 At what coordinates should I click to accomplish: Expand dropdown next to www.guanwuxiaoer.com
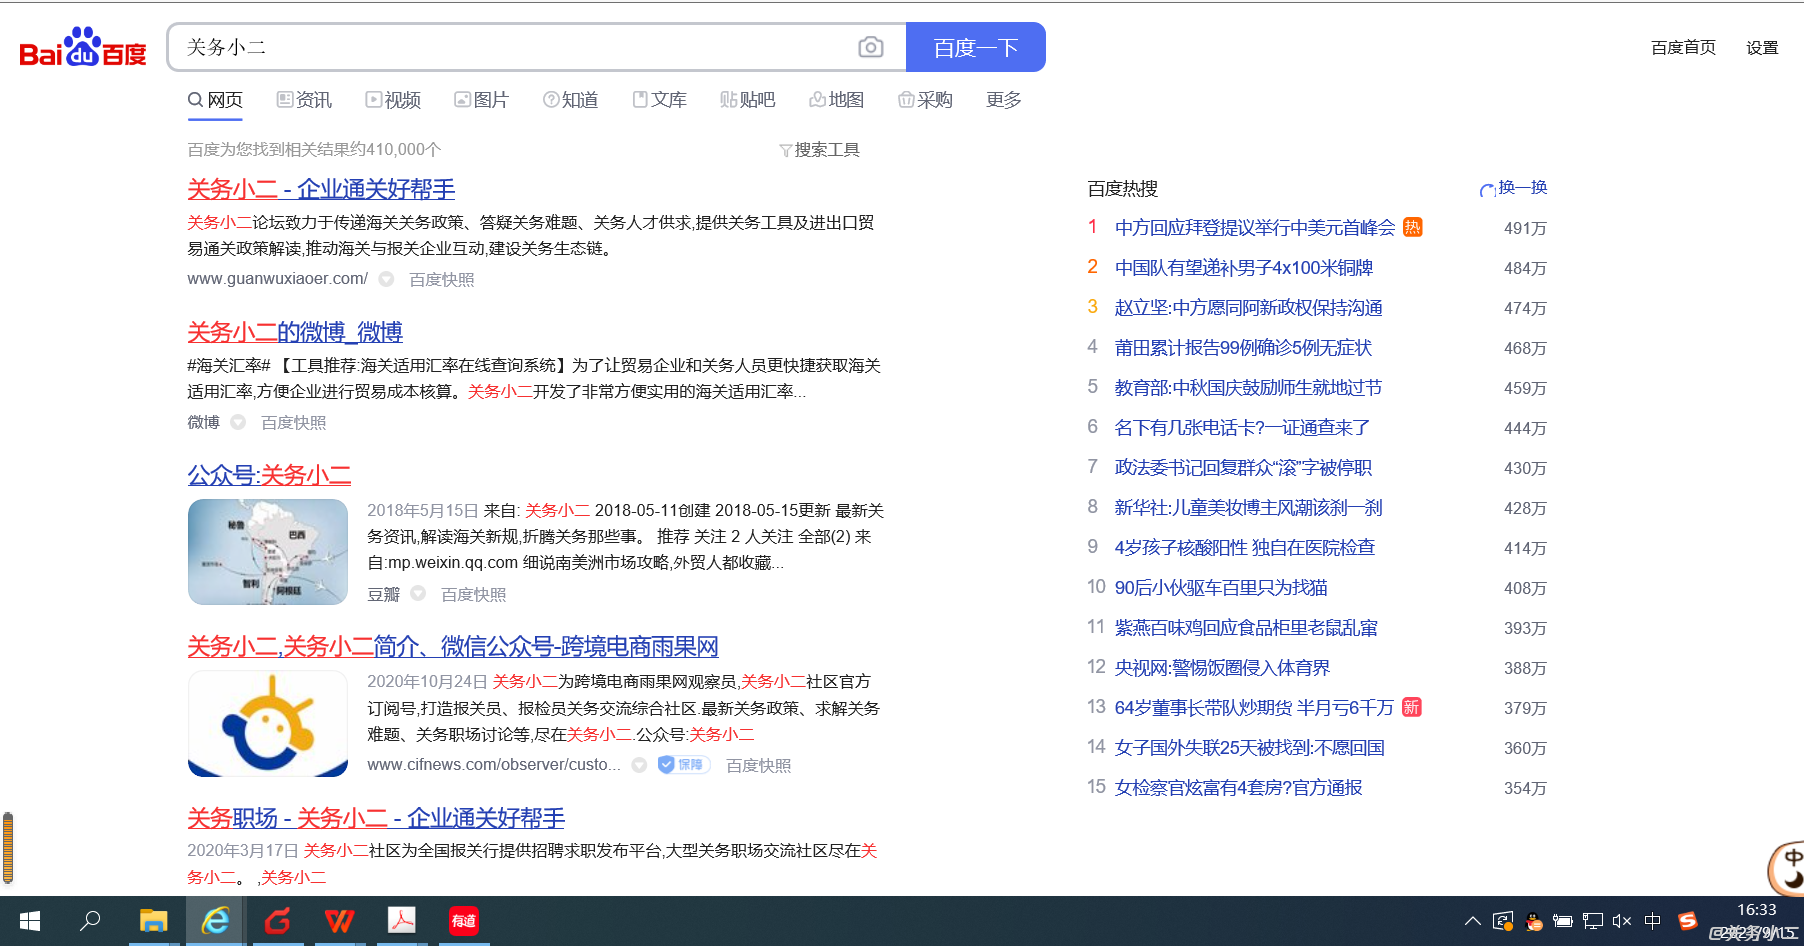coord(386,279)
